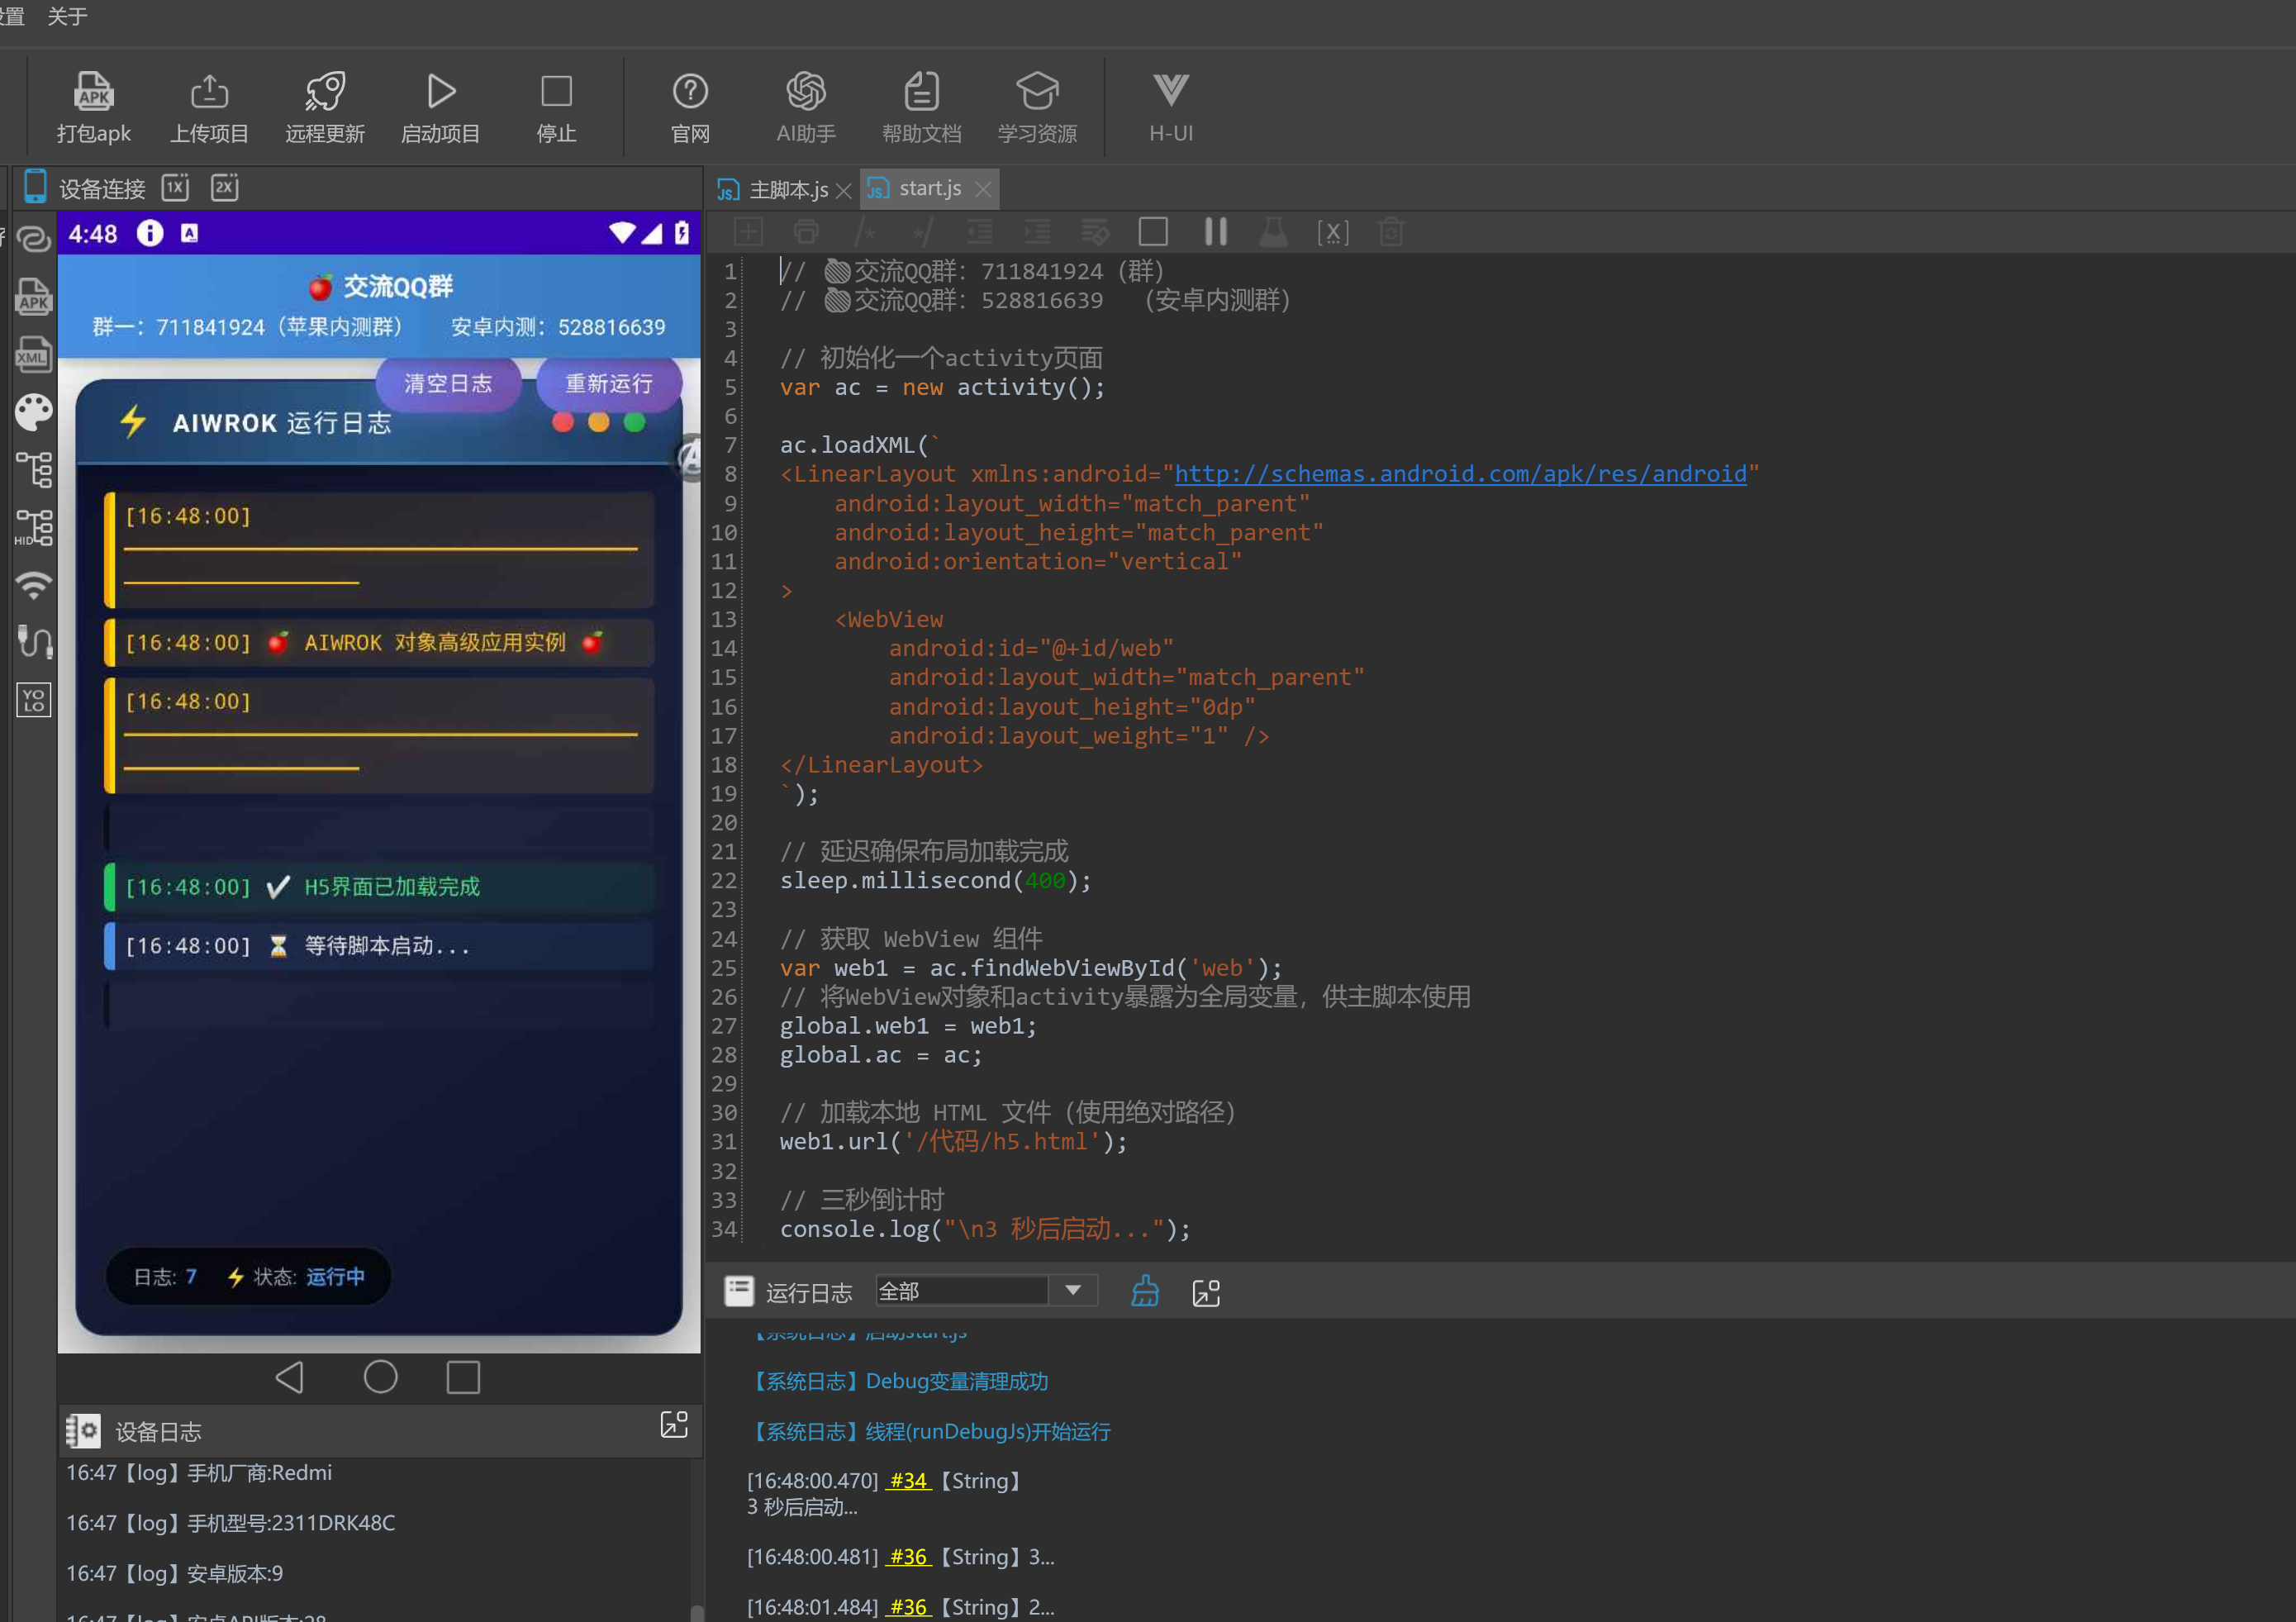Click the format code eraser icon
2296x1622 pixels.
coord(1096,232)
